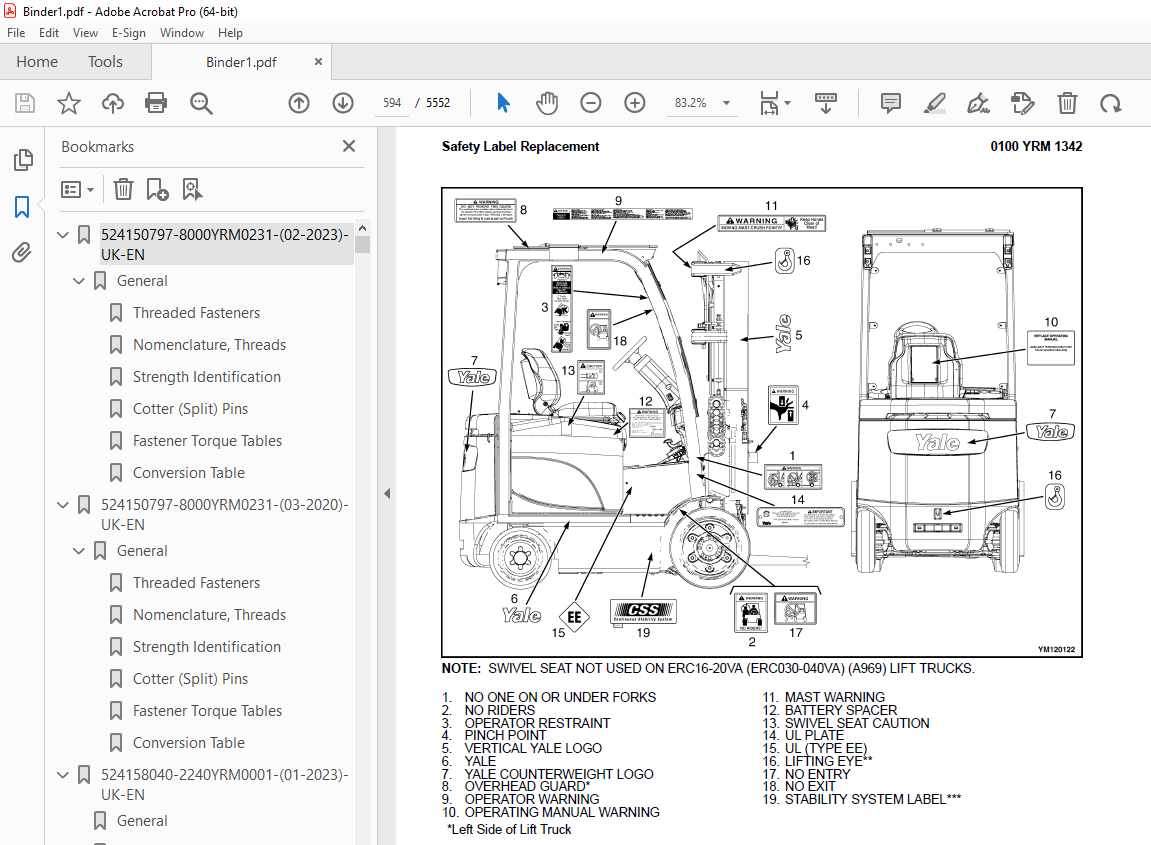Activate the Hand pan tool

pyautogui.click(x=547, y=103)
